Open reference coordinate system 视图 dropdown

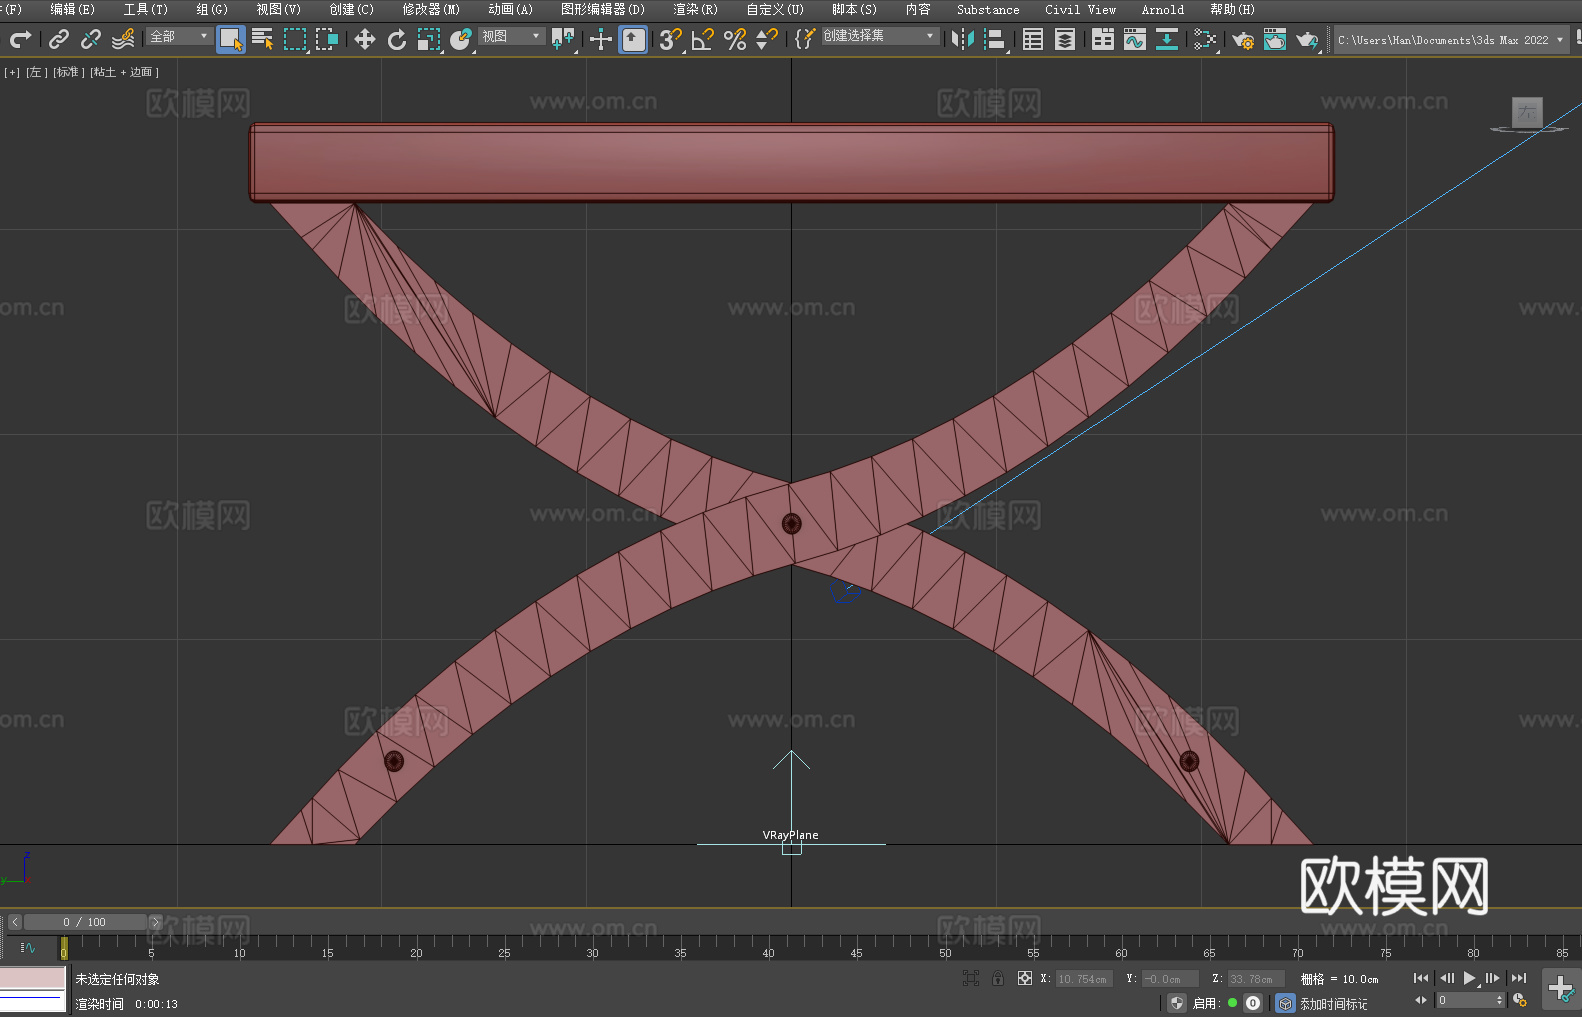click(x=511, y=36)
